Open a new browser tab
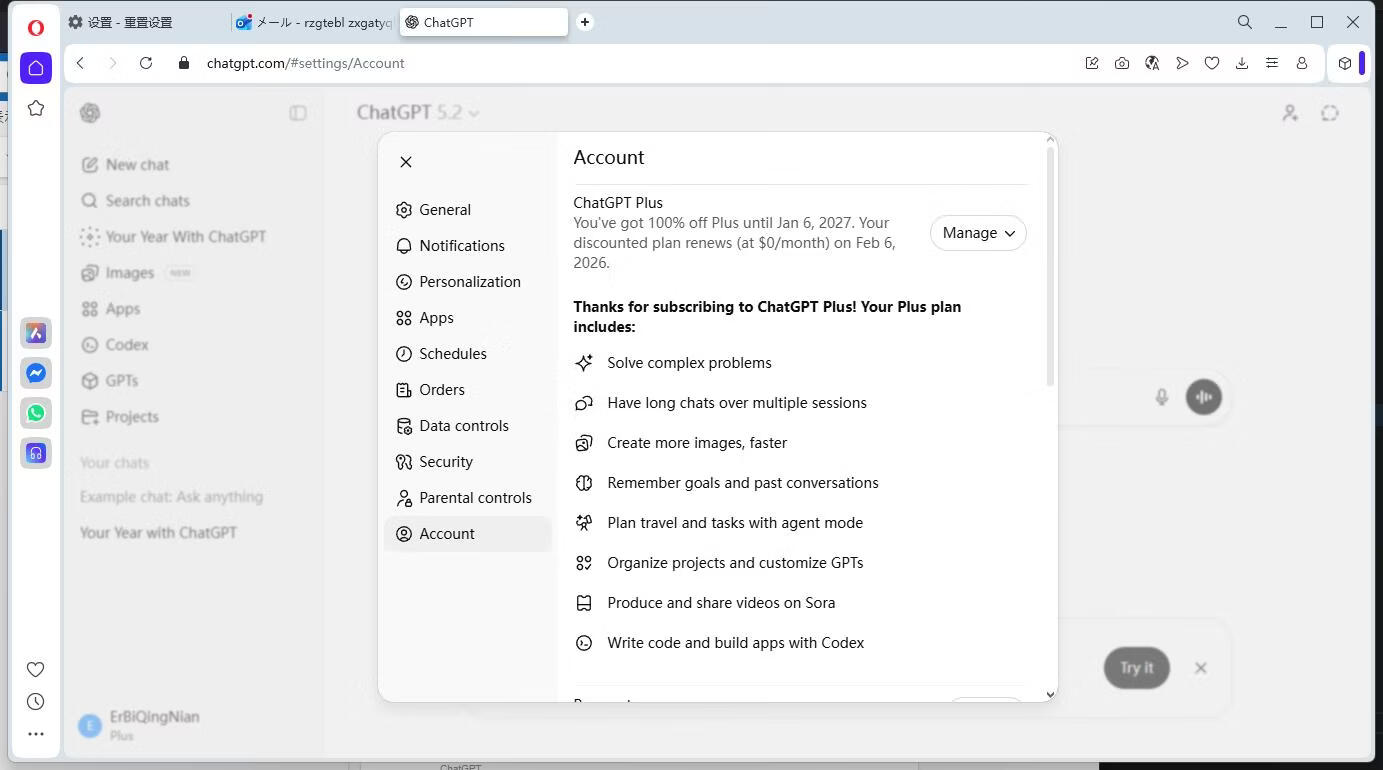The image size is (1383, 770). pos(585,22)
